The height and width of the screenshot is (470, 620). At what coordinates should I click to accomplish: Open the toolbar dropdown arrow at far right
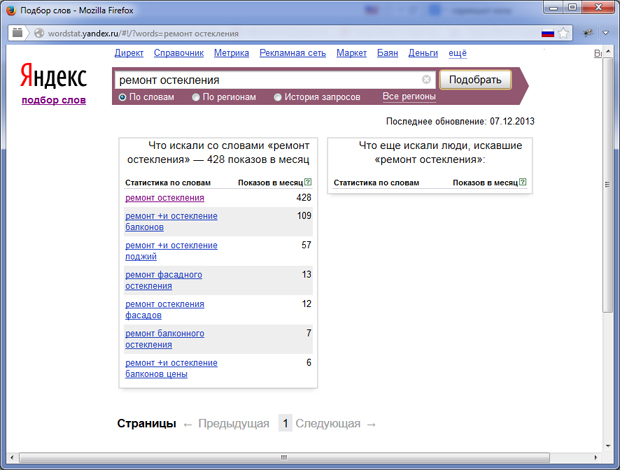coord(606,33)
